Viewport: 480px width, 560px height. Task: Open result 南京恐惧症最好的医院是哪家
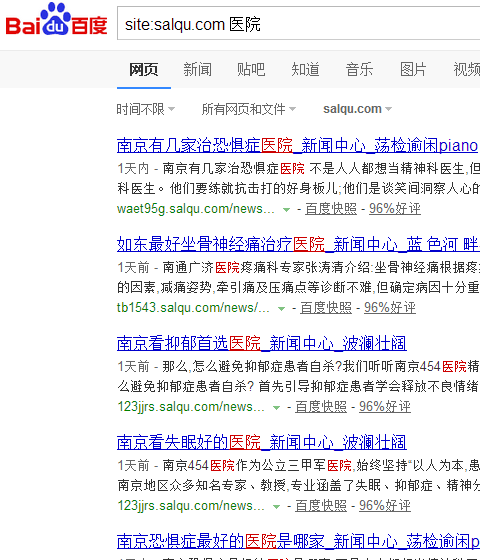click(x=298, y=541)
